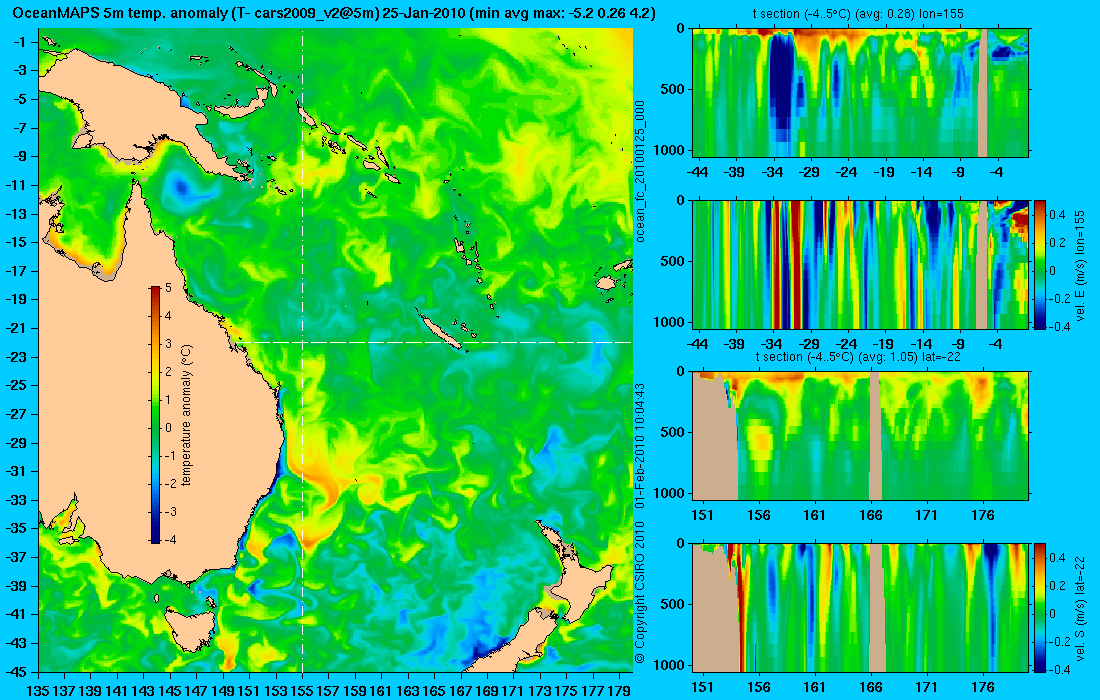Open the lat=-22 temperature section plot
The image size is (1100, 700).
(x=860, y=436)
